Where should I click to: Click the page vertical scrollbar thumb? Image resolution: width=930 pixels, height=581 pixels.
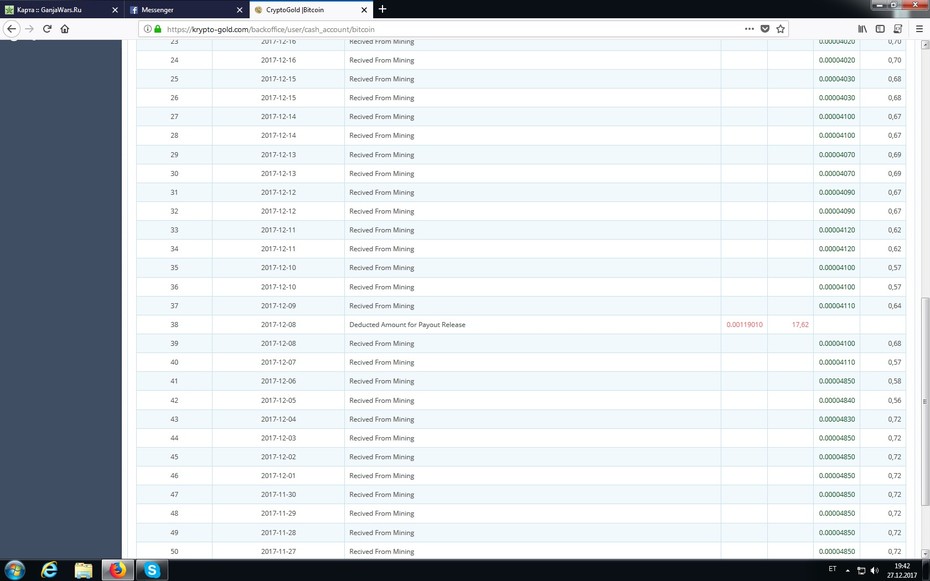924,401
